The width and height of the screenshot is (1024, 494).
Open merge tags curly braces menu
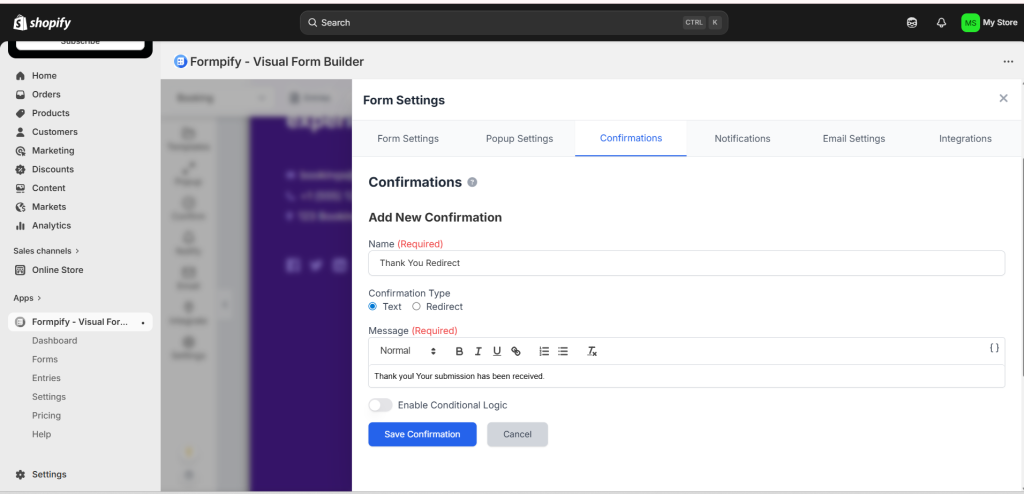[994, 348]
